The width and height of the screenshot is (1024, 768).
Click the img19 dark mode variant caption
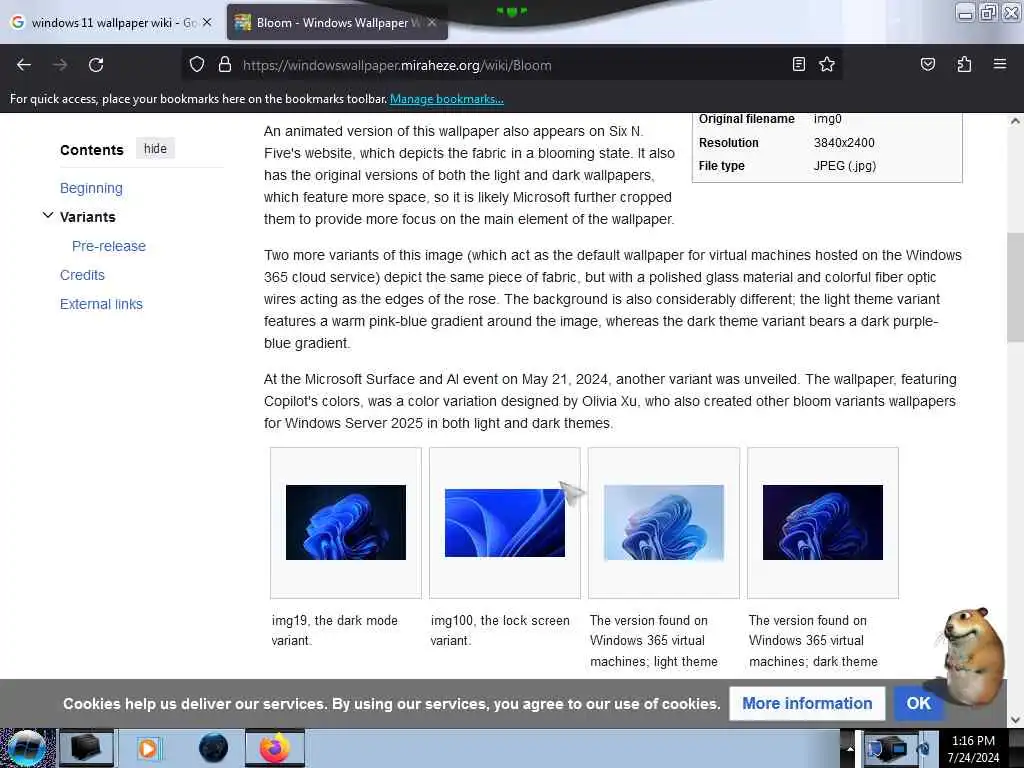(x=334, y=630)
